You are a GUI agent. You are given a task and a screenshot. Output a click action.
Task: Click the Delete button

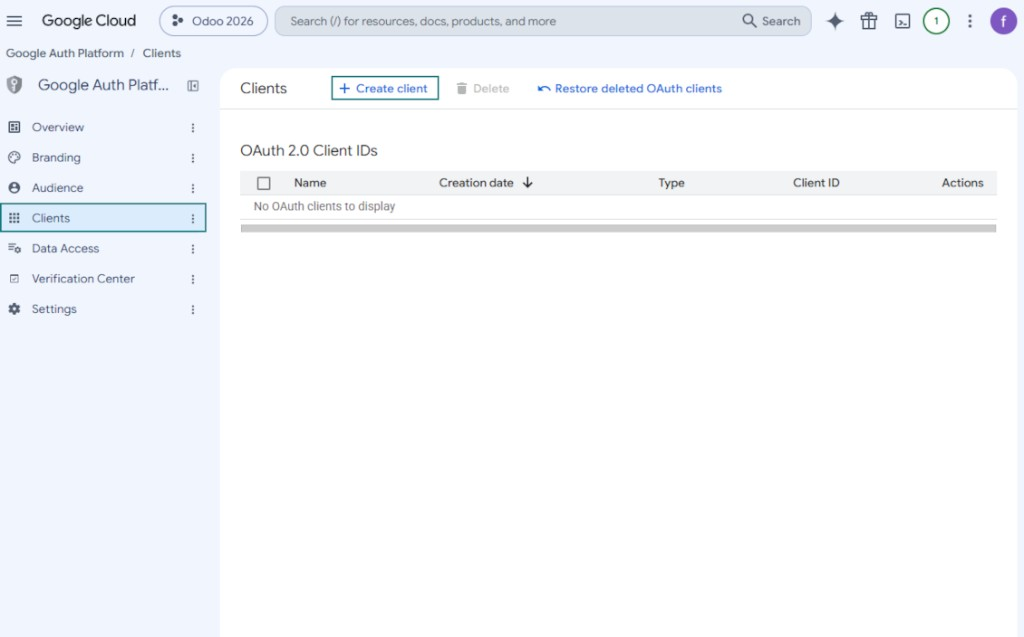coord(483,88)
